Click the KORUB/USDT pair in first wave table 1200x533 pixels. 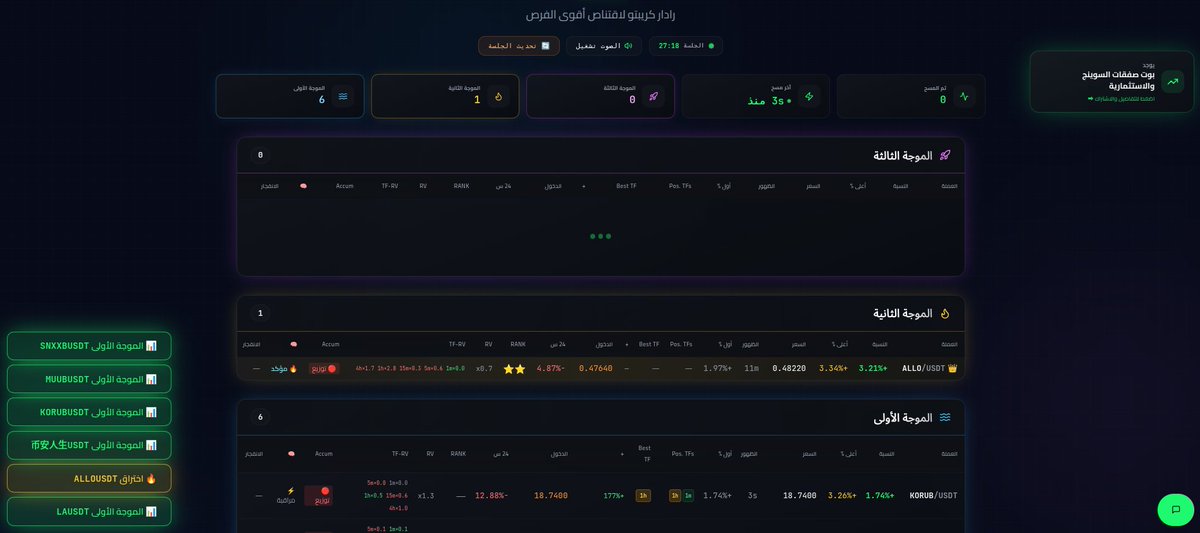click(933, 495)
